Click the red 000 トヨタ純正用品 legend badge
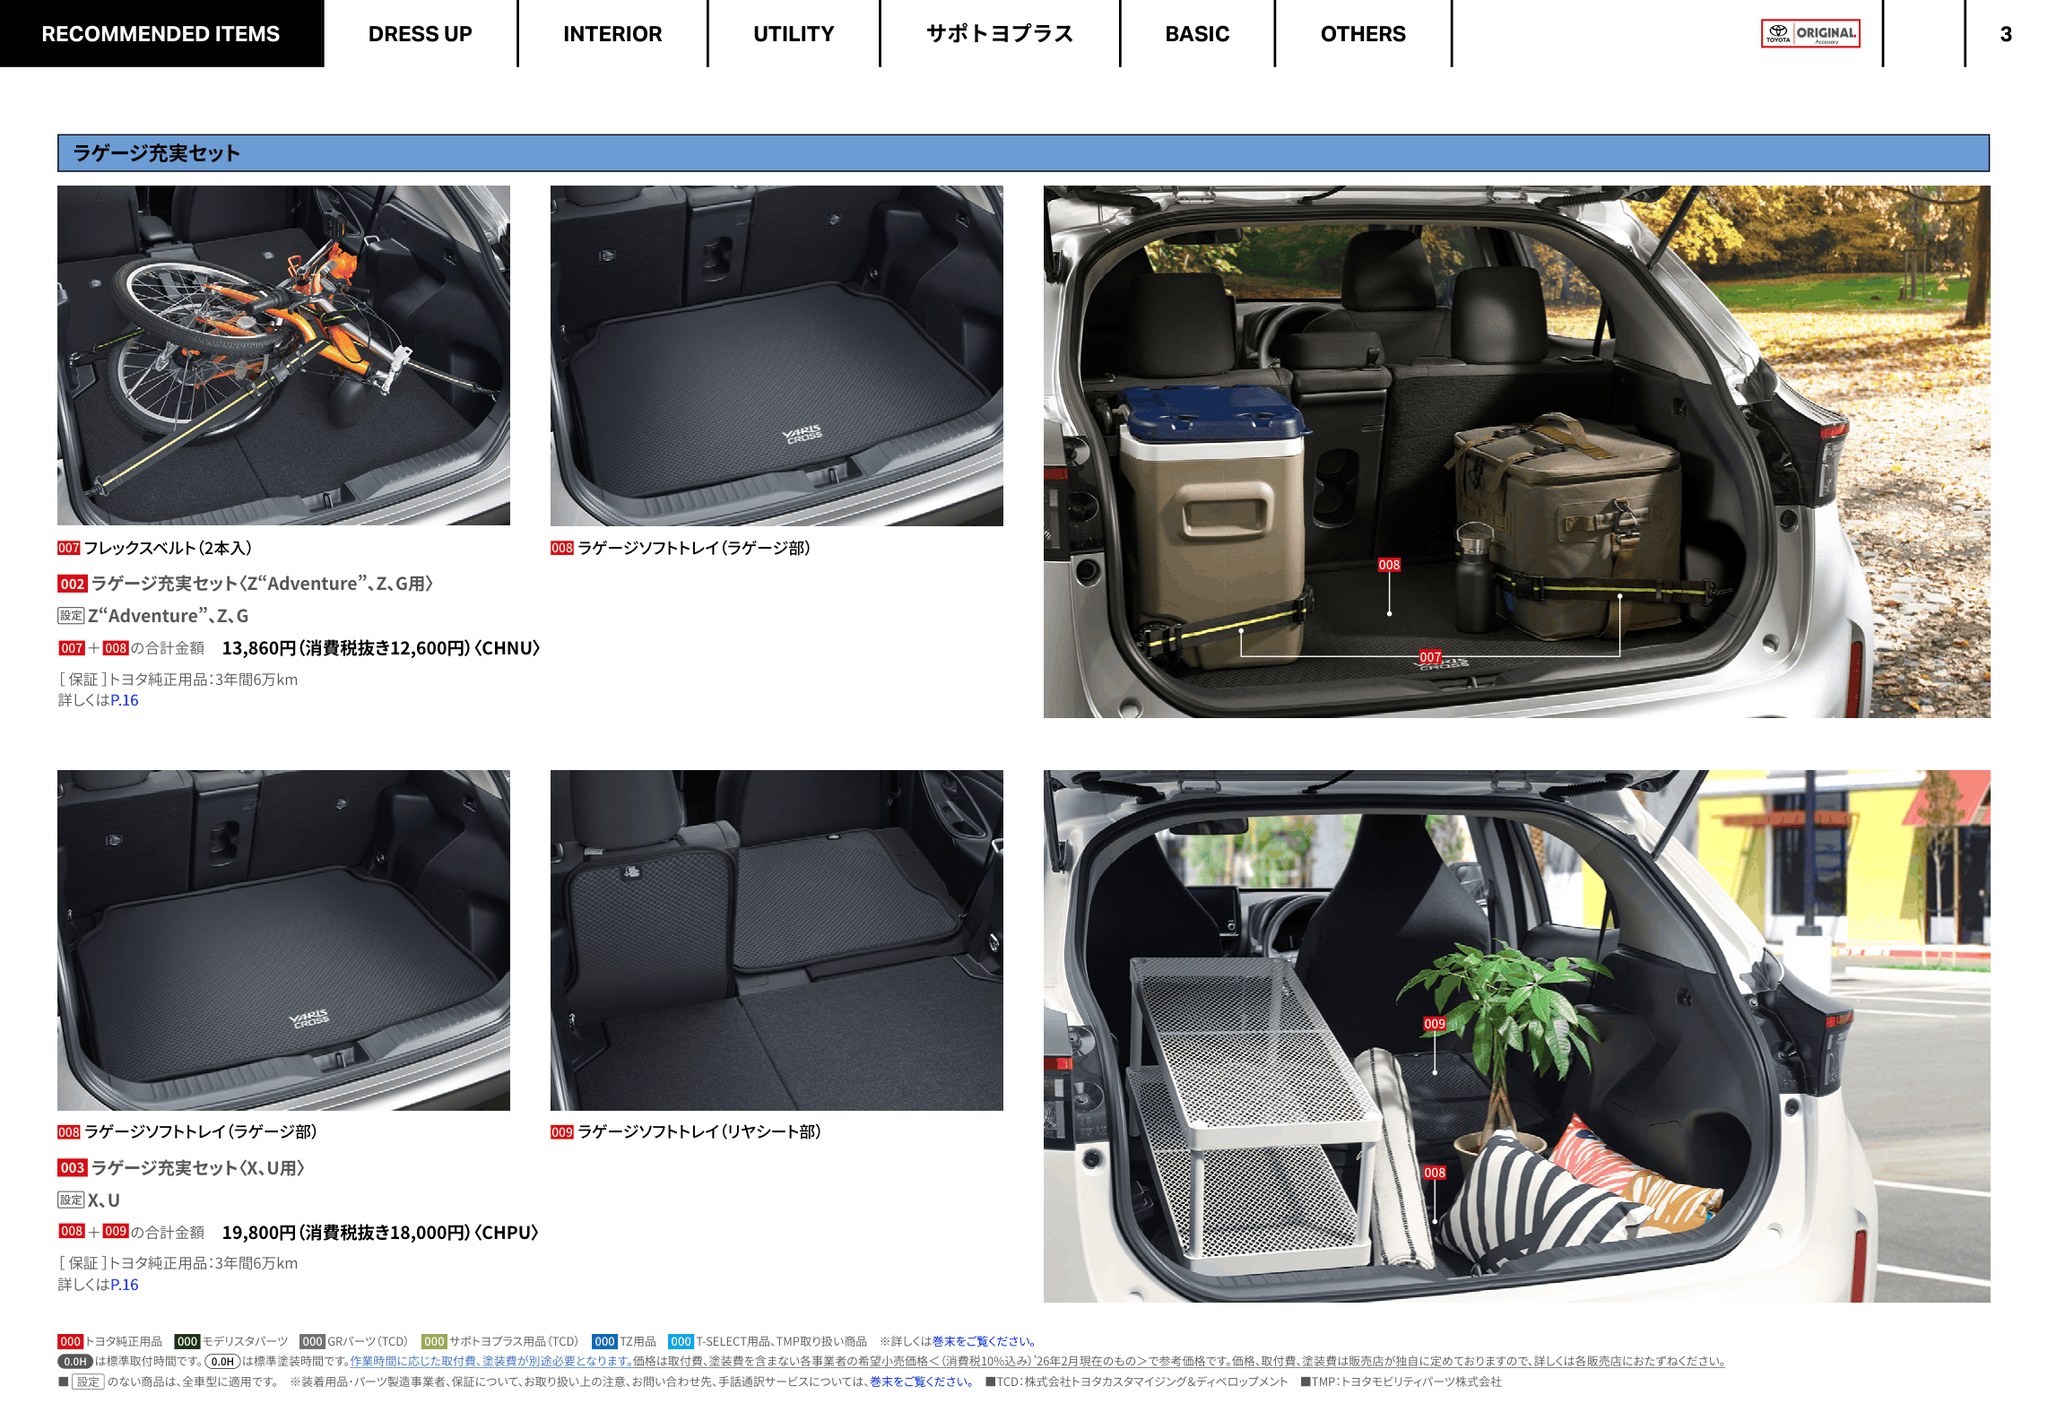The width and height of the screenshot is (2048, 1412). 70,1342
